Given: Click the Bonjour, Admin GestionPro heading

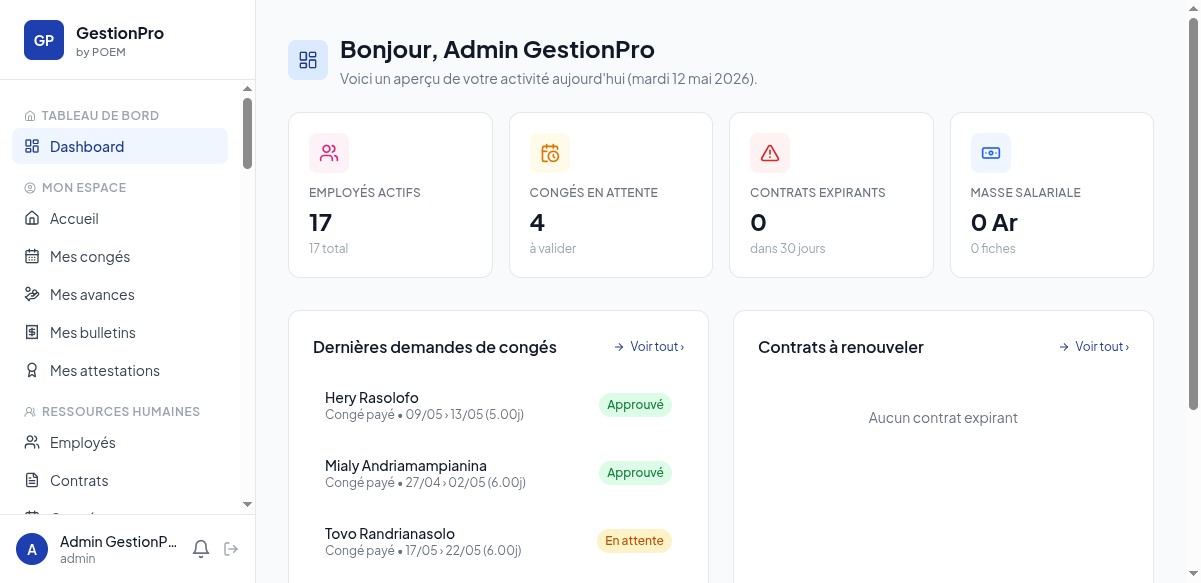Looking at the screenshot, I should 497,49.
